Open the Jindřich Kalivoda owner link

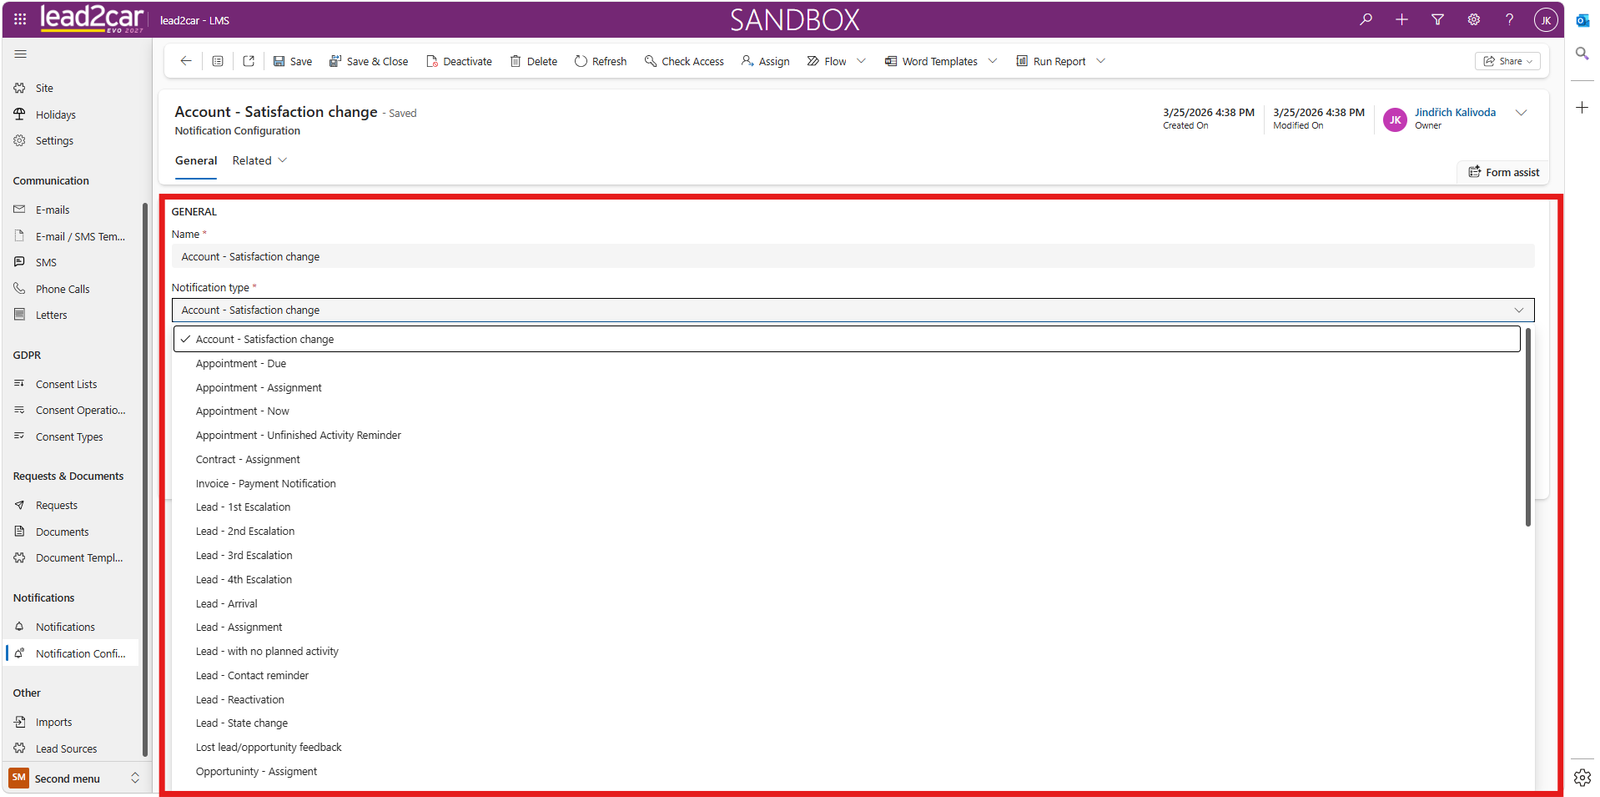pyautogui.click(x=1455, y=112)
